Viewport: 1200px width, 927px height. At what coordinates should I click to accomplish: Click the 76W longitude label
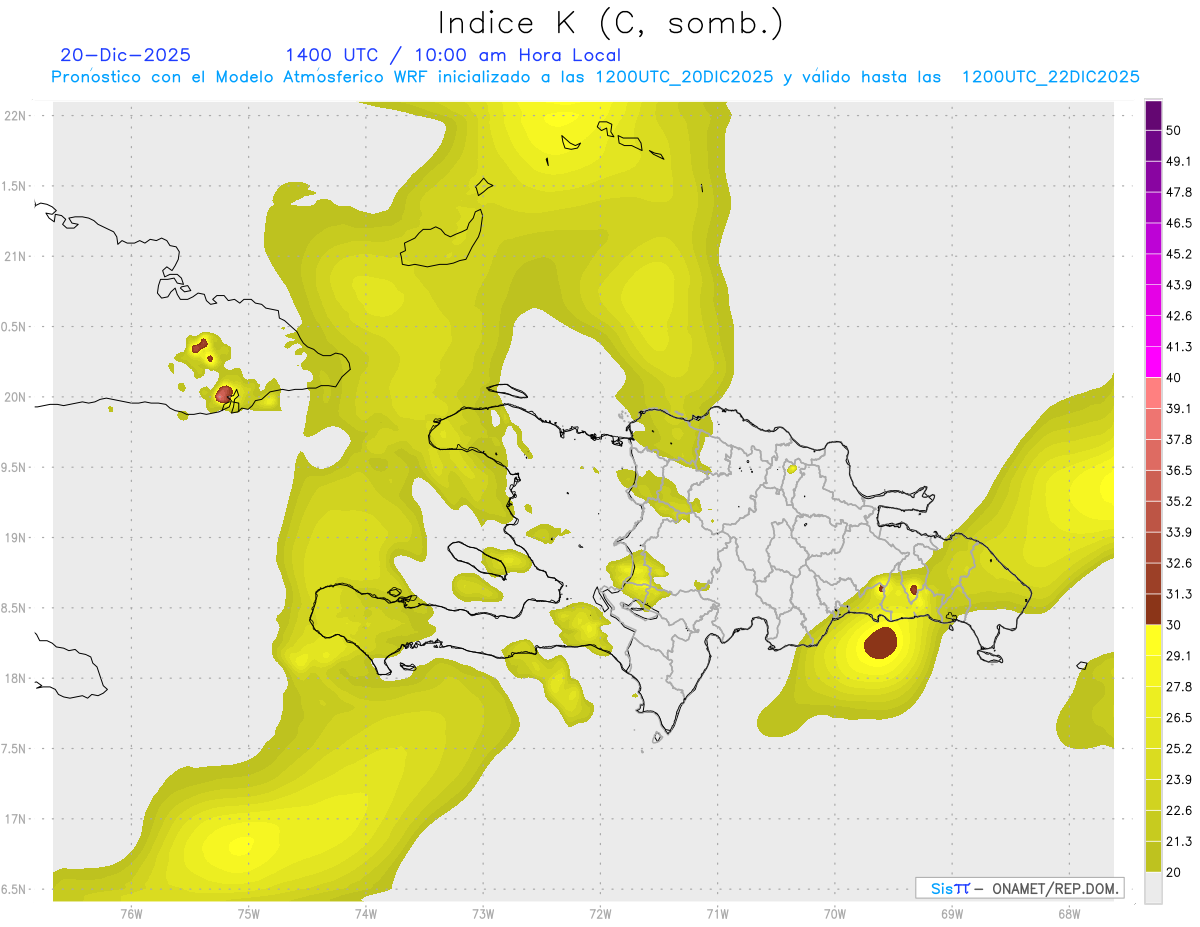click(x=131, y=913)
